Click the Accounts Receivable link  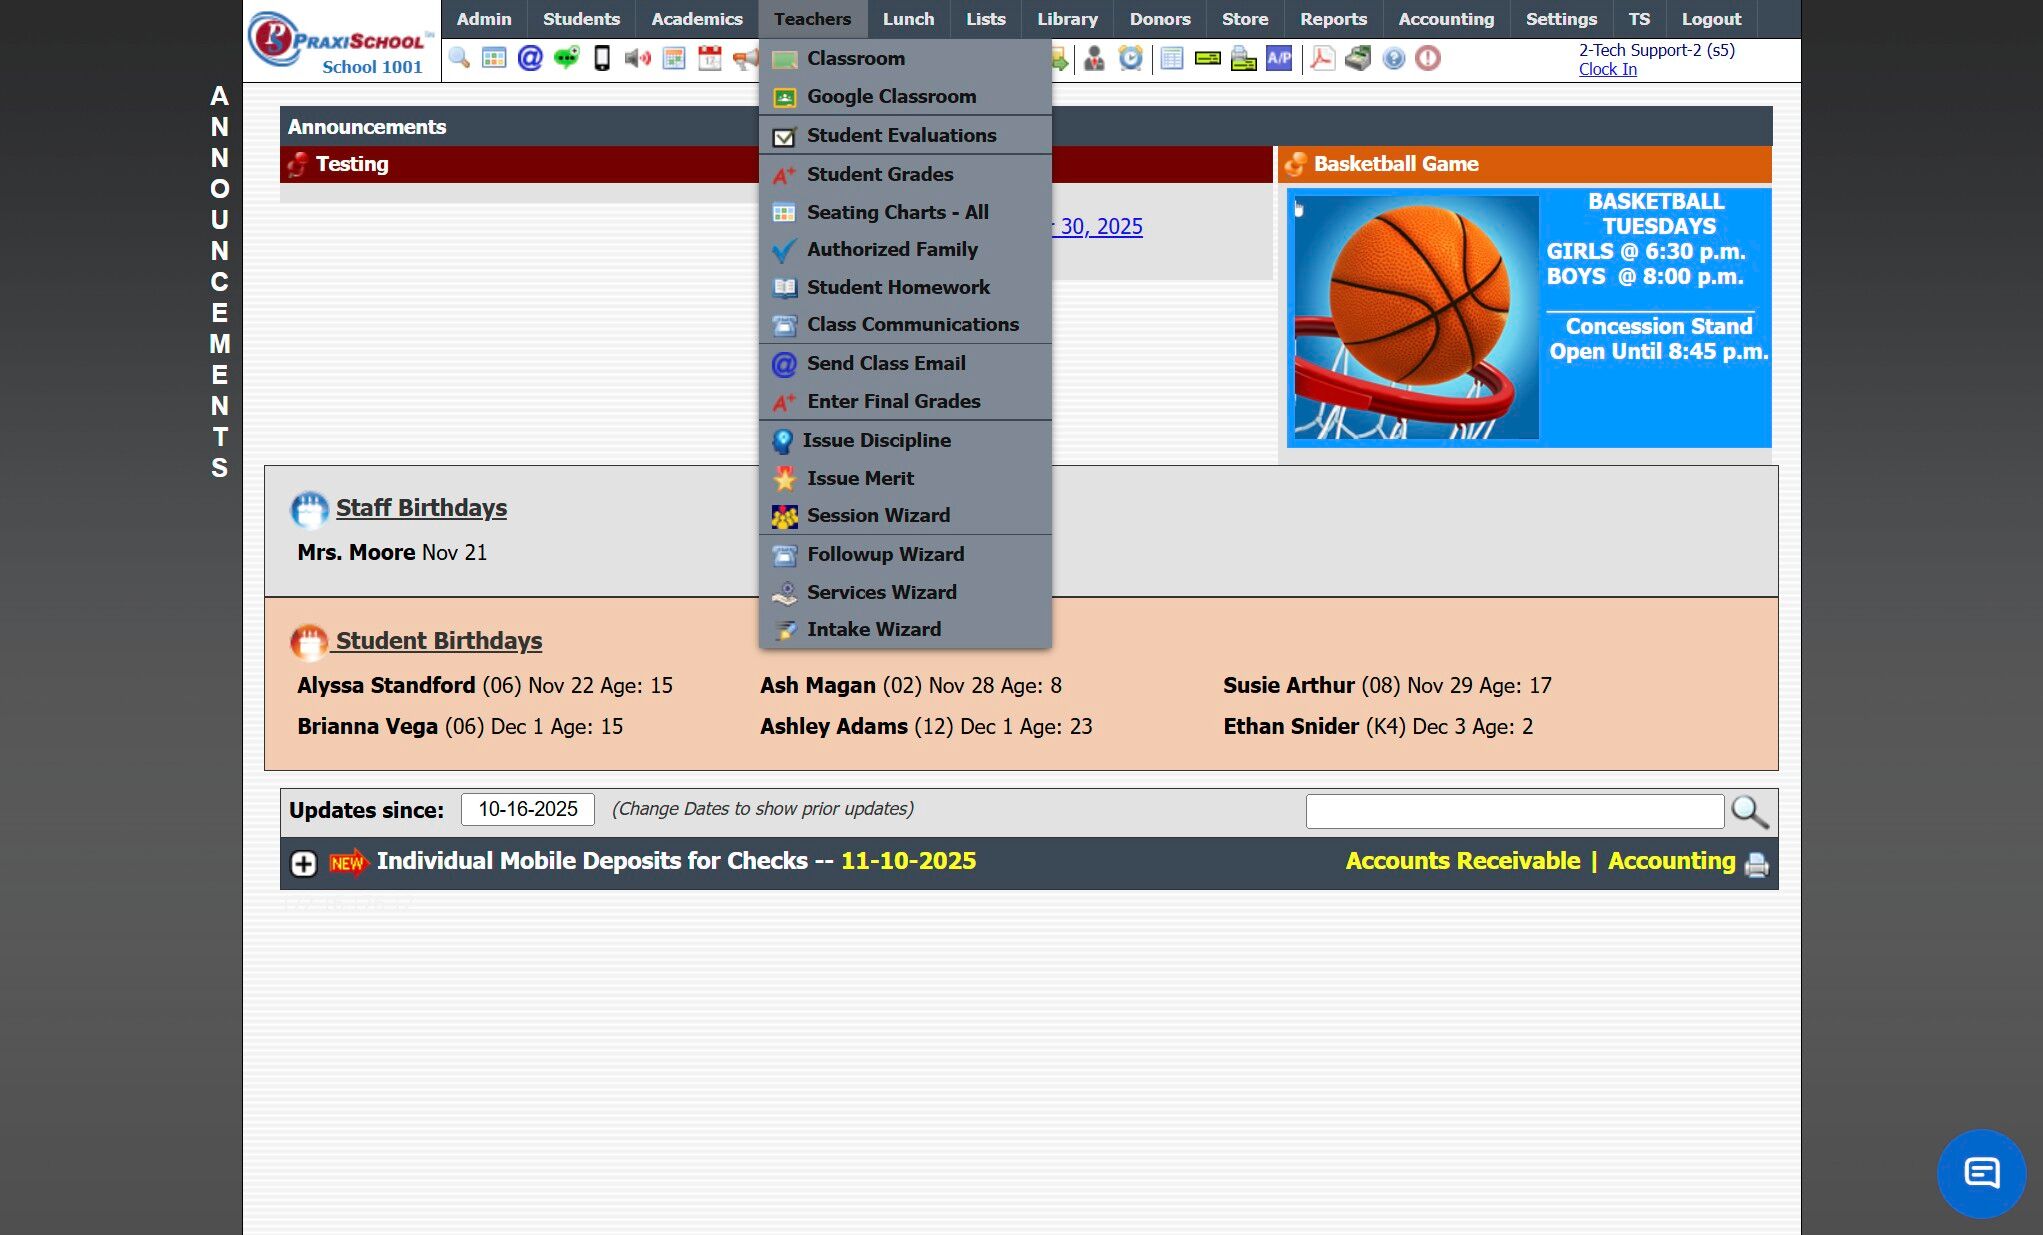[1462, 861]
